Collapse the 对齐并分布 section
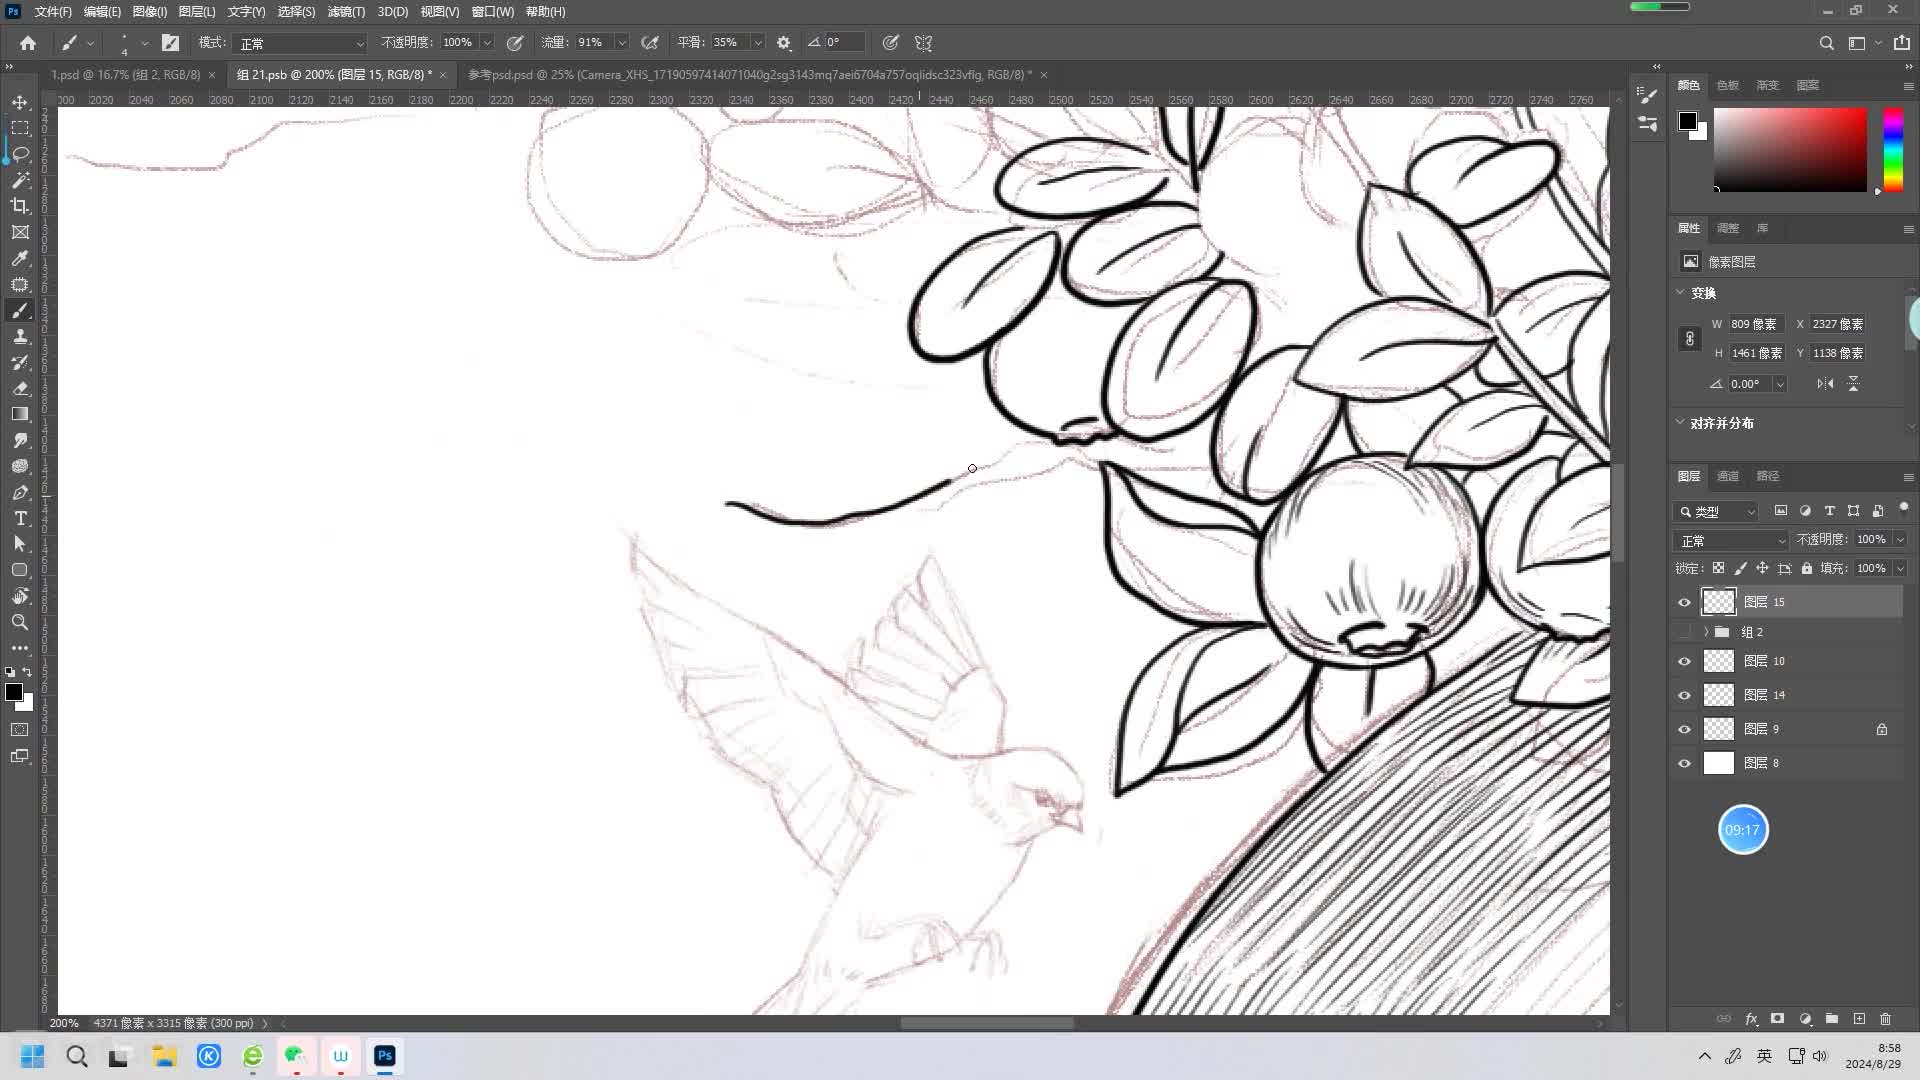The height and width of the screenshot is (1080, 1920). [x=1680, y=423]
